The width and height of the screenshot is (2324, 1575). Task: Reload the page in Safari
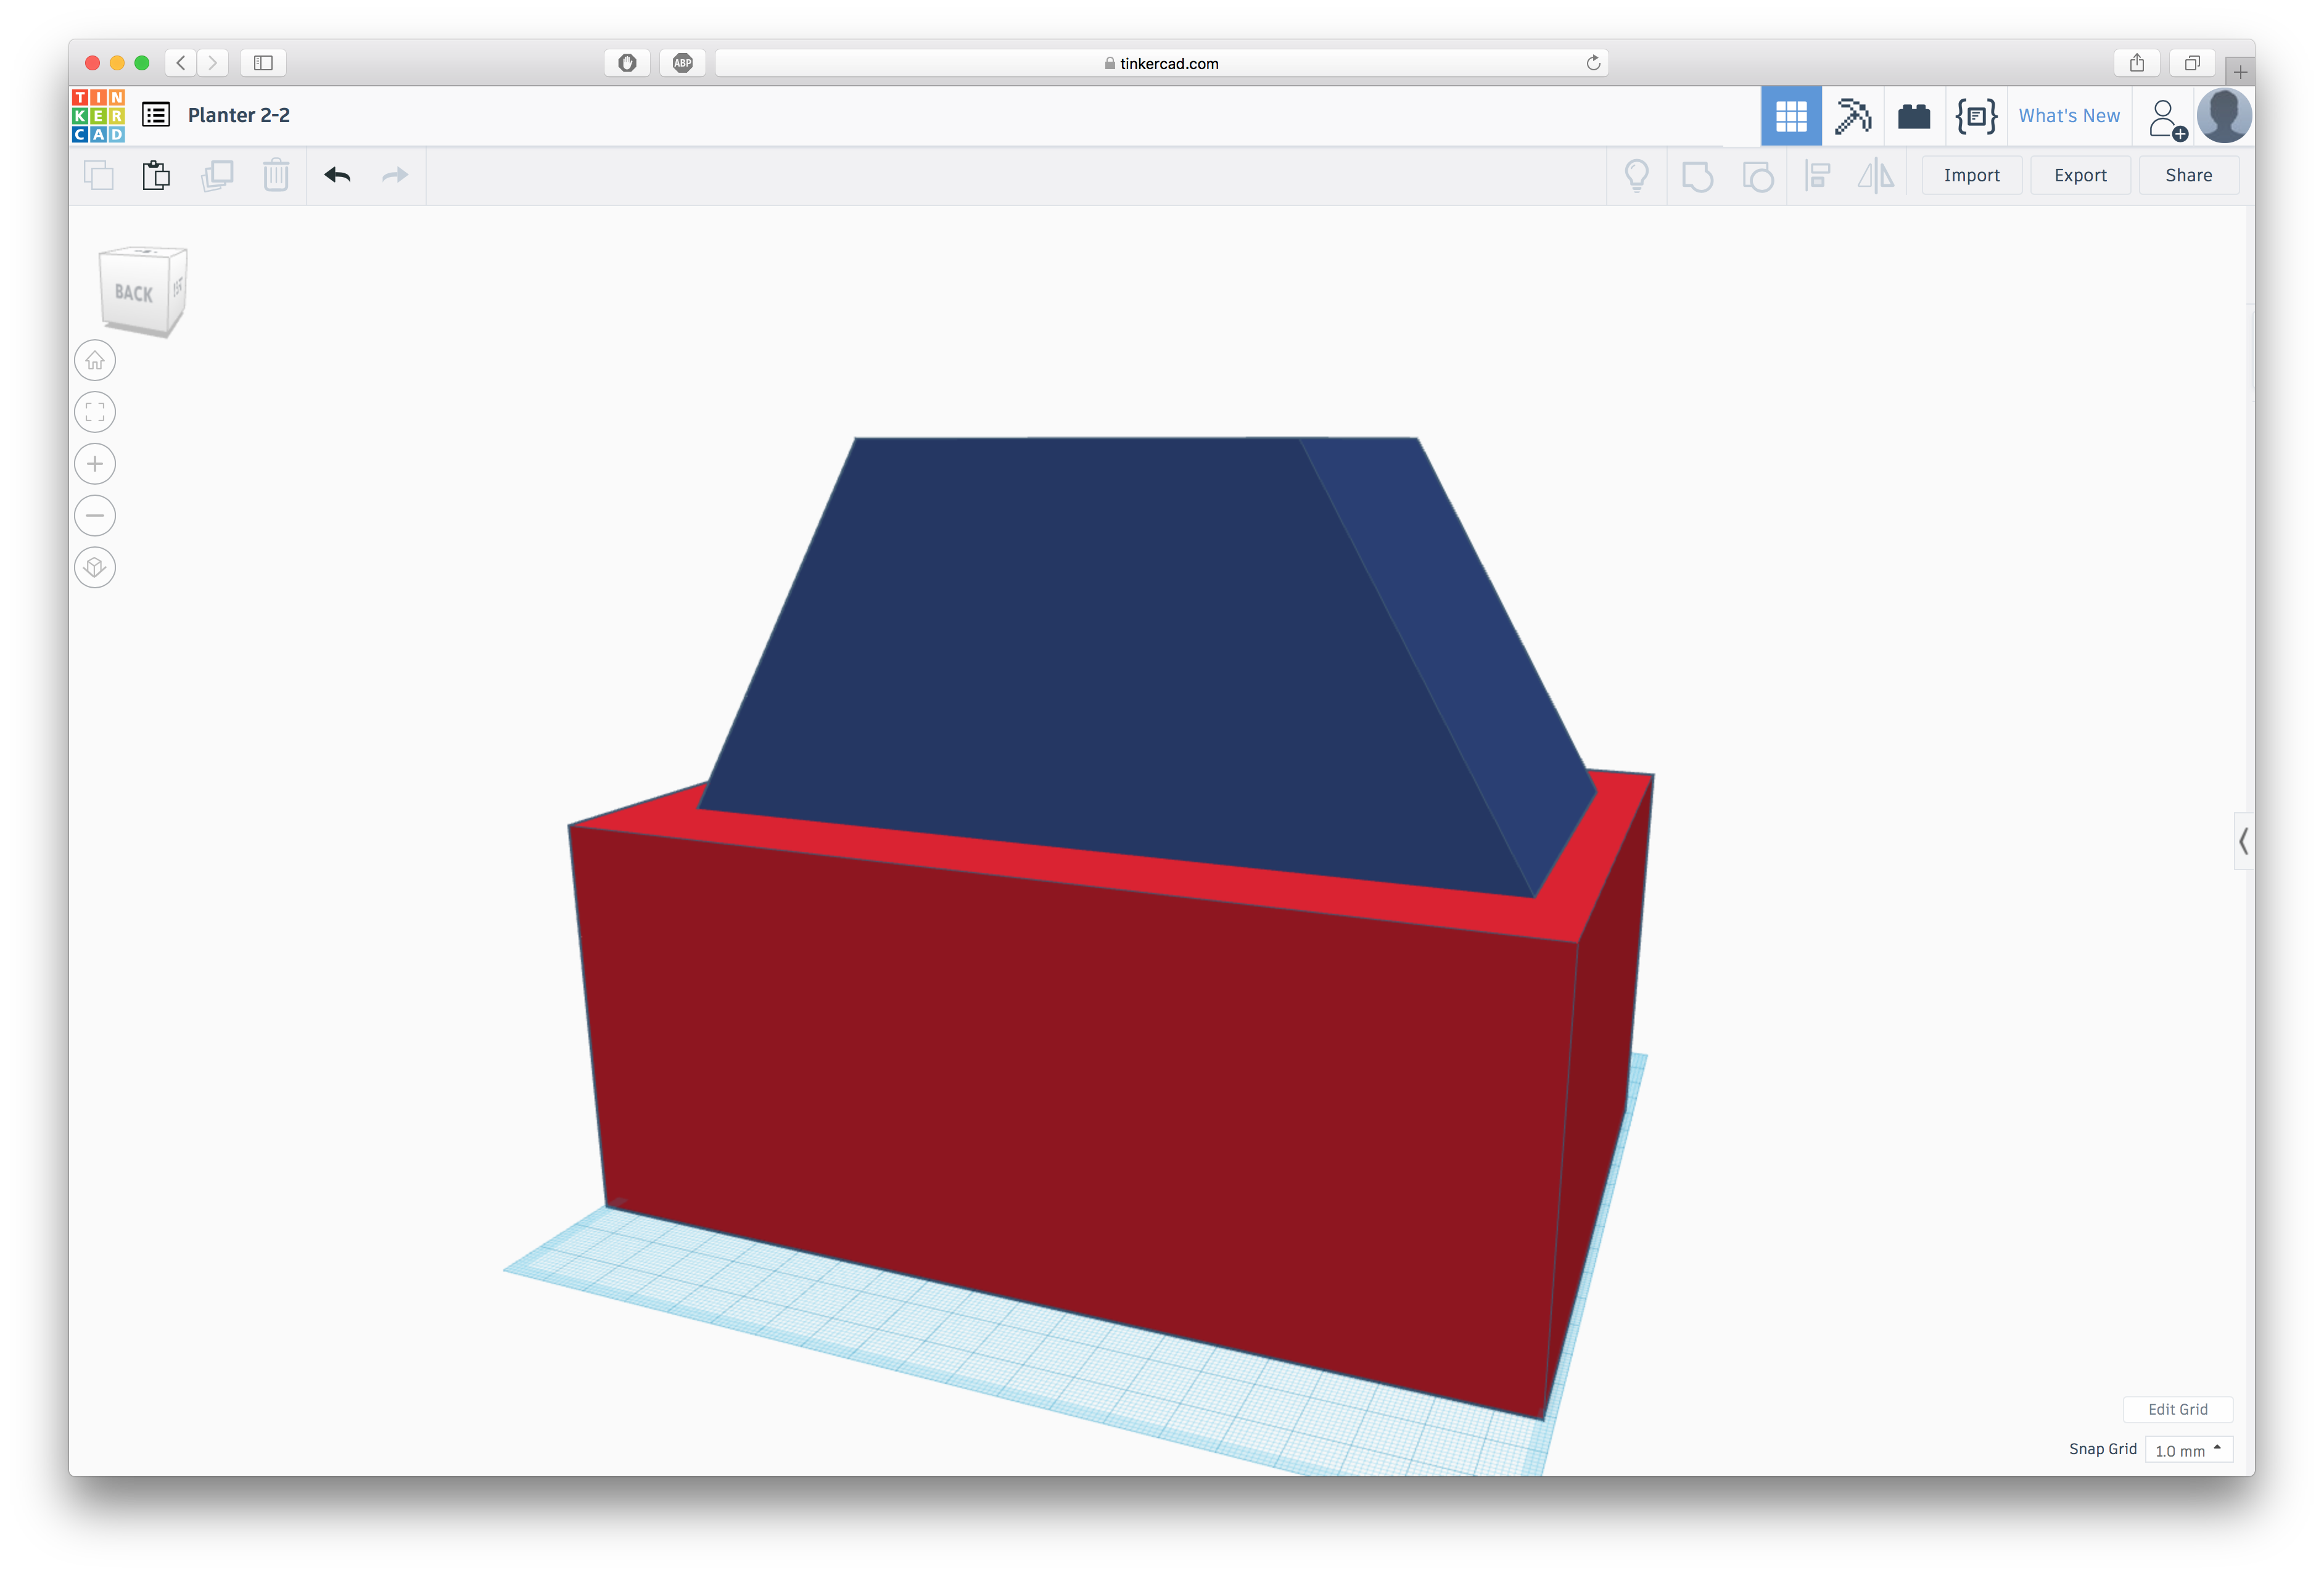pos(1593,63)
